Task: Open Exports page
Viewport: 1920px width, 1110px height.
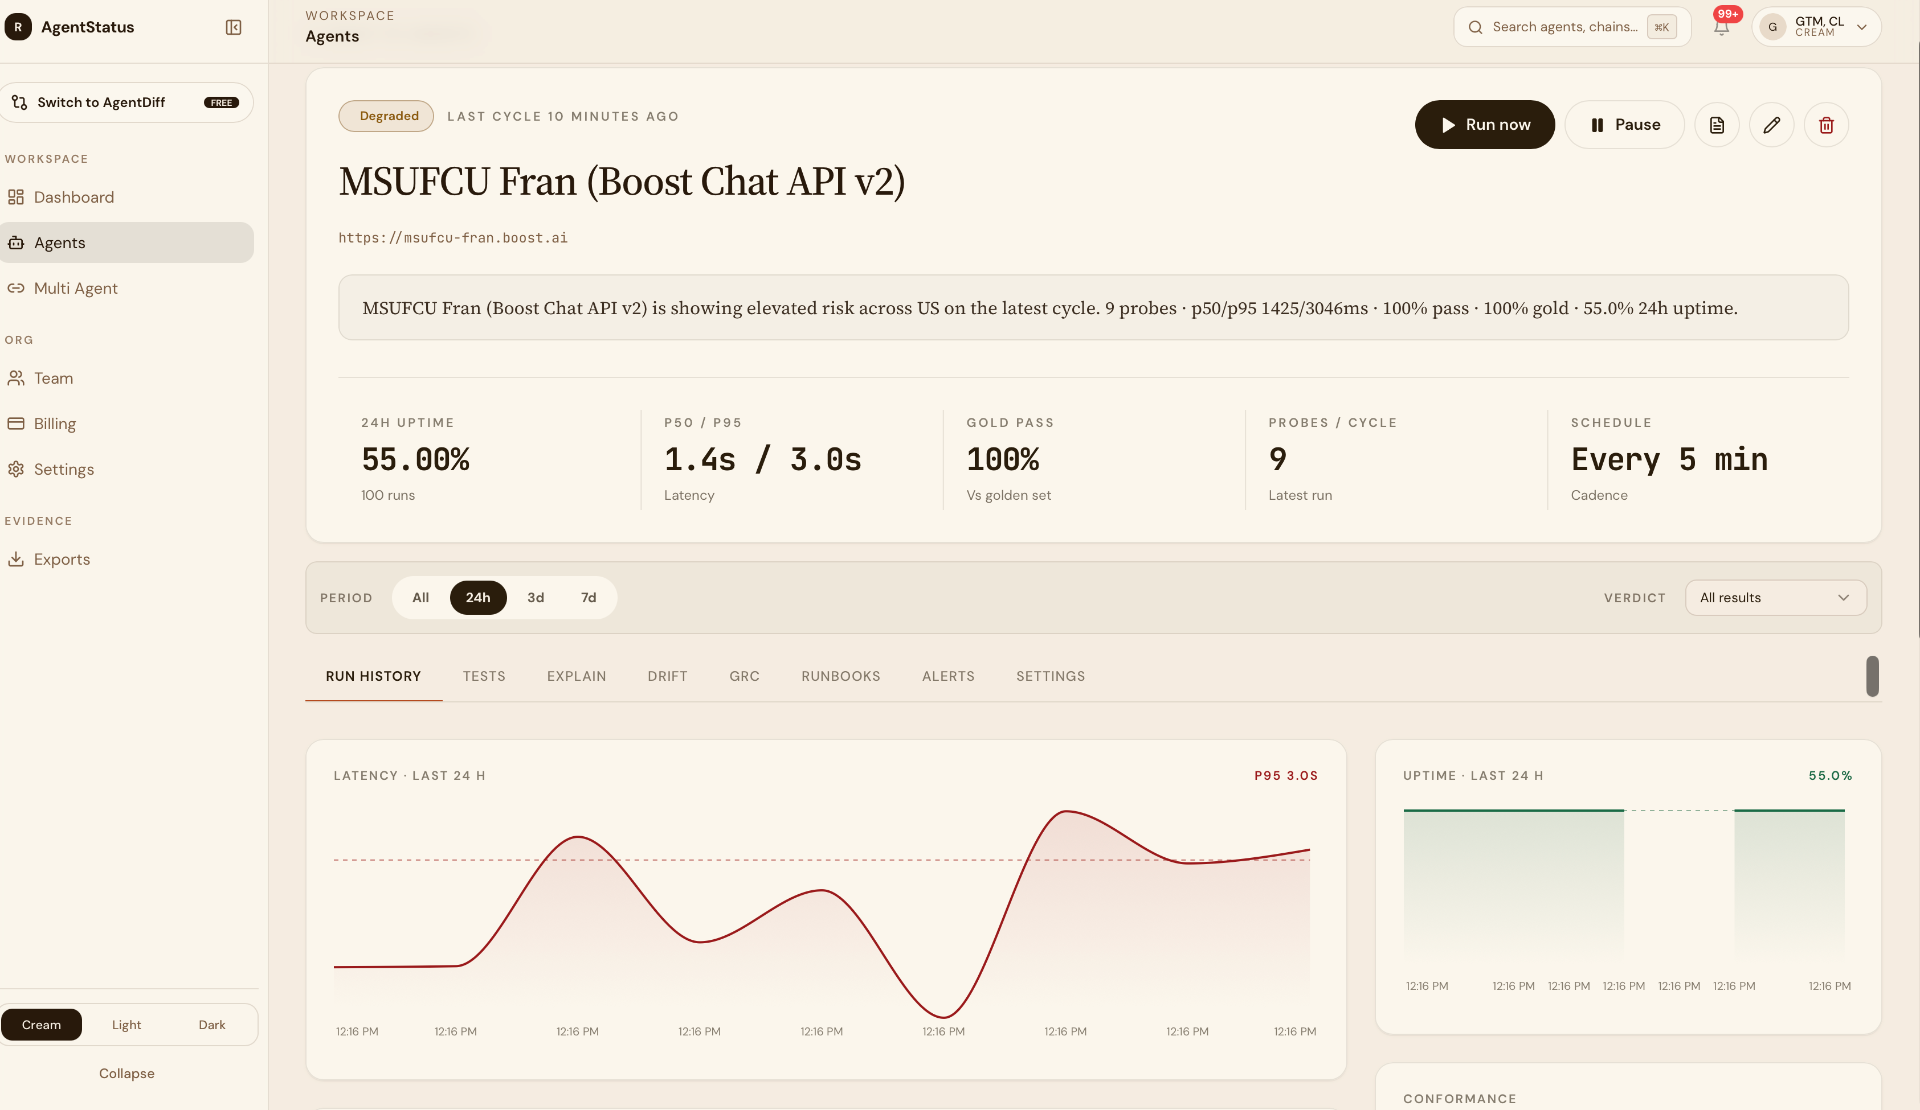Action: coord(127,559)
